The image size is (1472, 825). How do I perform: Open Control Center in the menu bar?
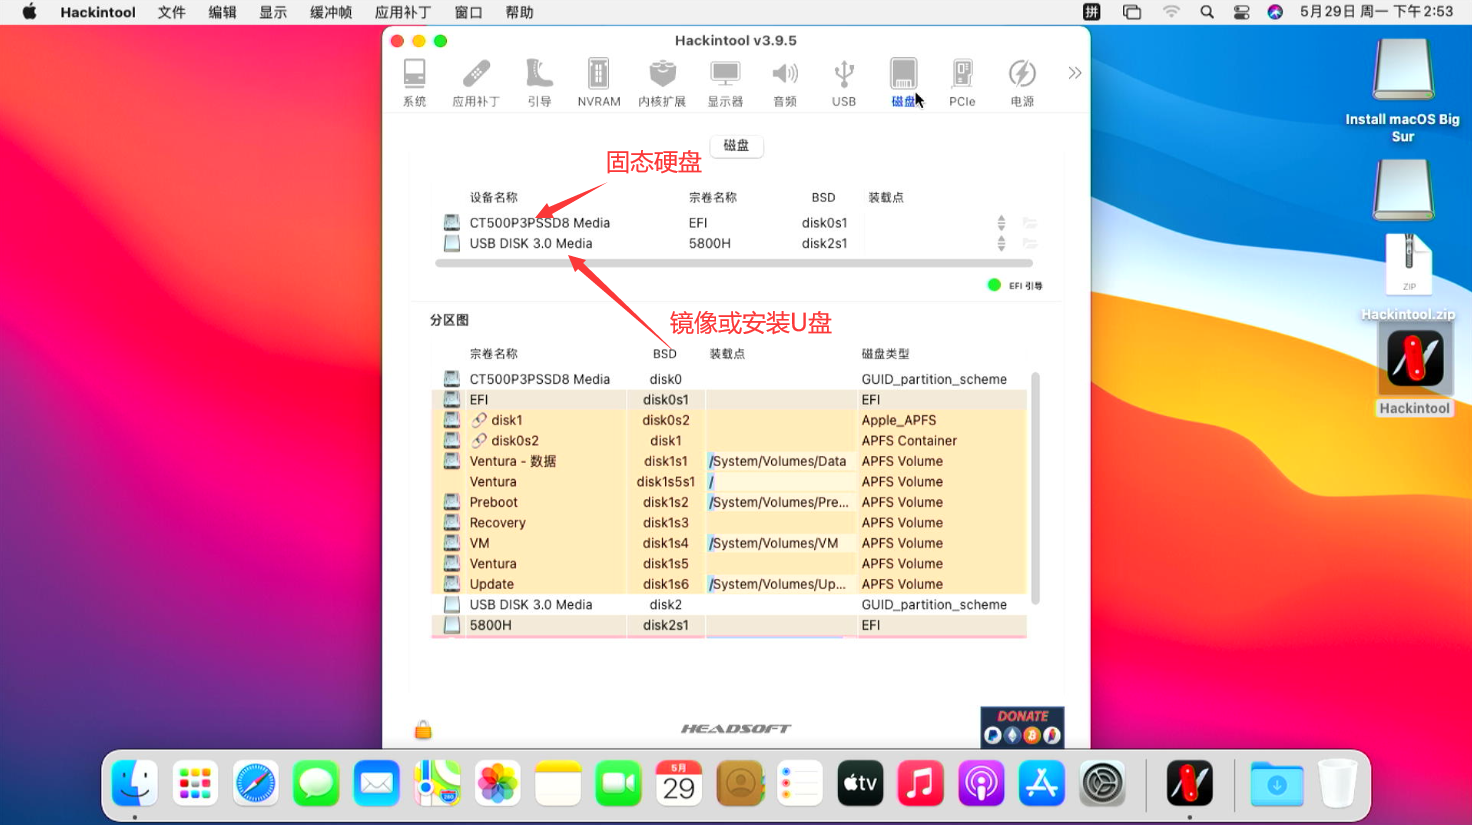click(x=1241, y=12)
